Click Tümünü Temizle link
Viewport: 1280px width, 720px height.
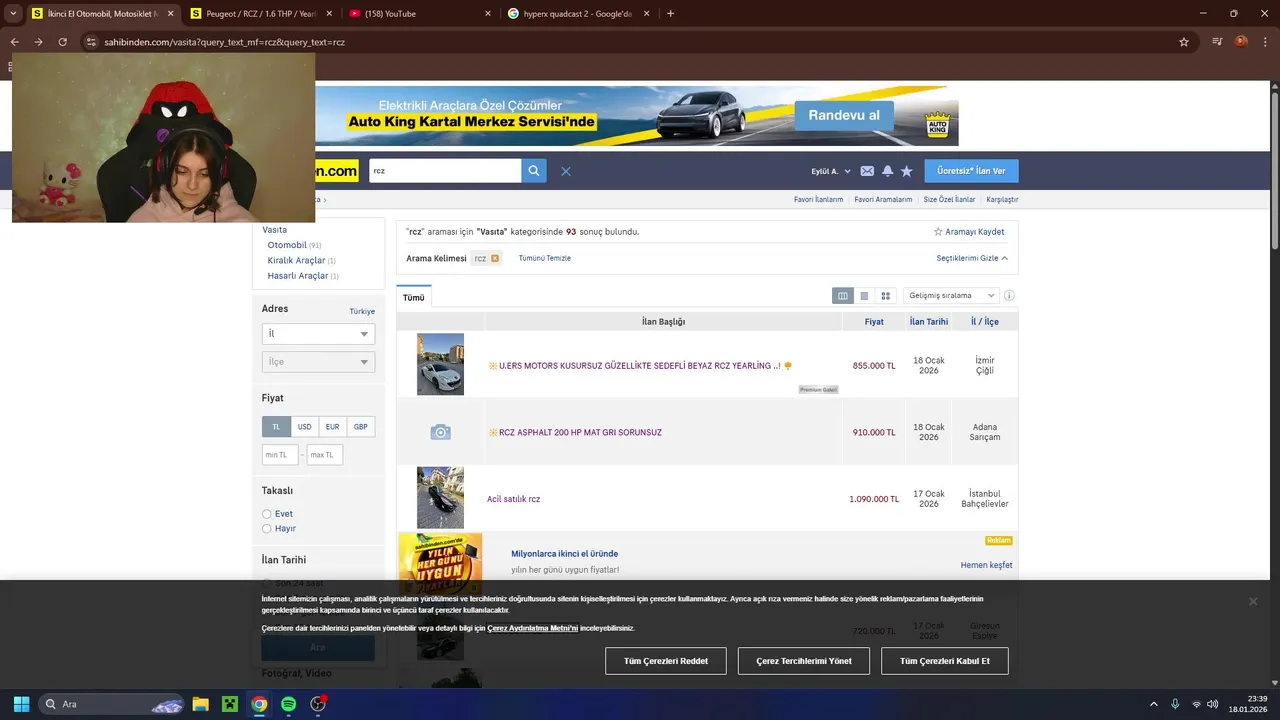point(545,258)
